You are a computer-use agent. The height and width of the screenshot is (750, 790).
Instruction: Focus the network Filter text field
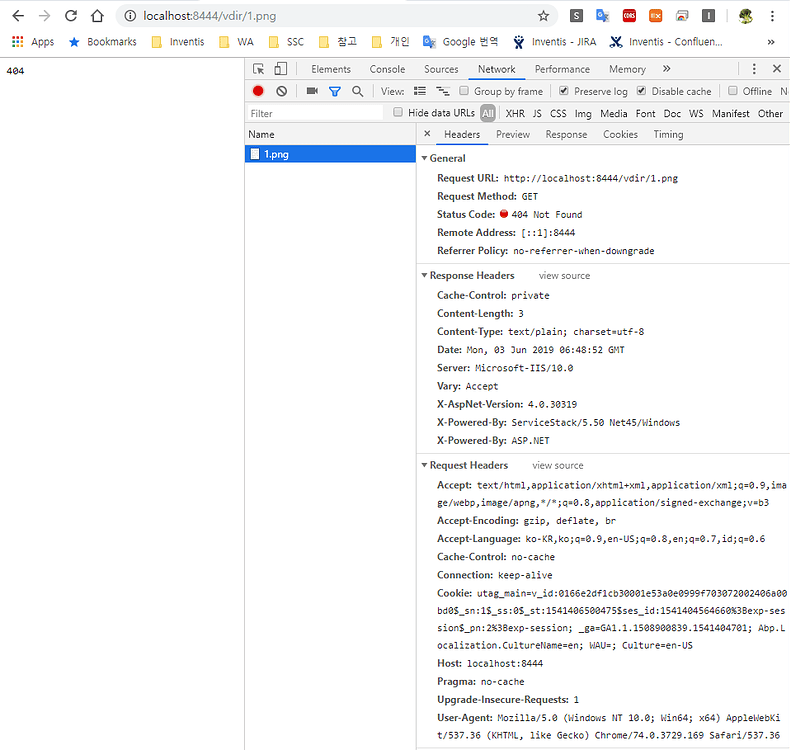coord(315,113)
